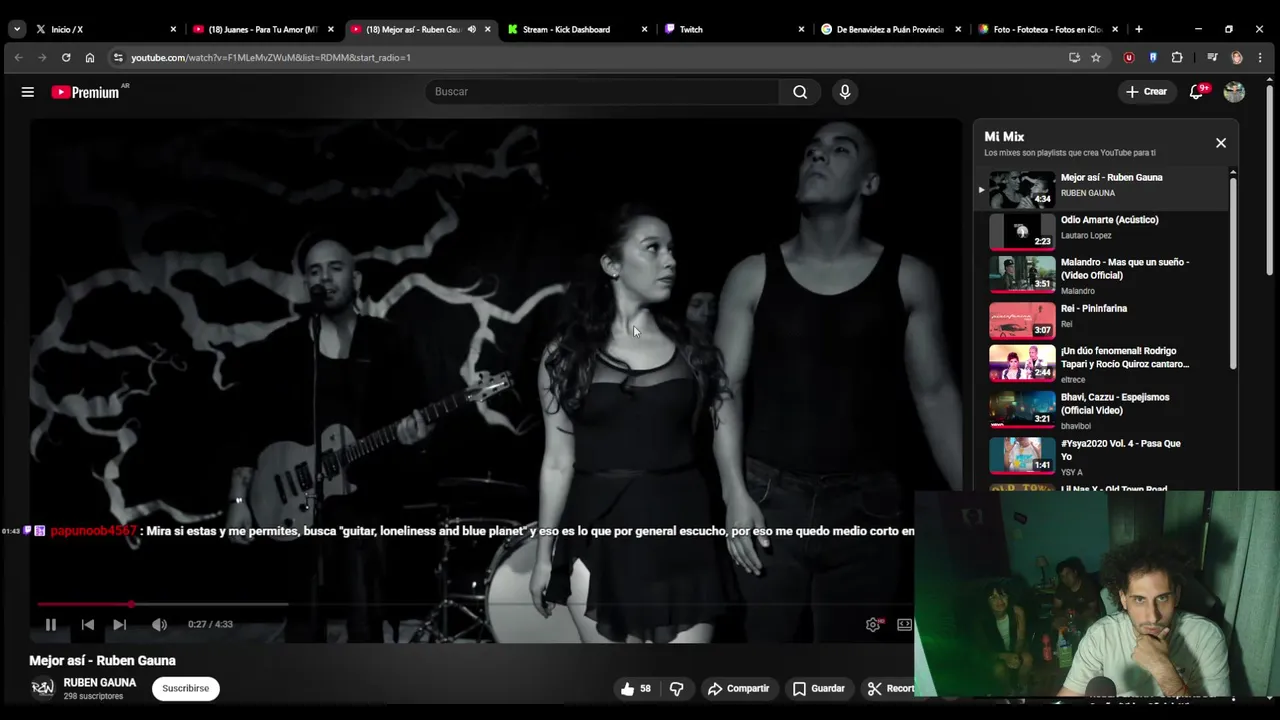Click the Recortar clip scissors button
The width and height of the screenshot is (1280, 720).
click(x=890, y=688)
